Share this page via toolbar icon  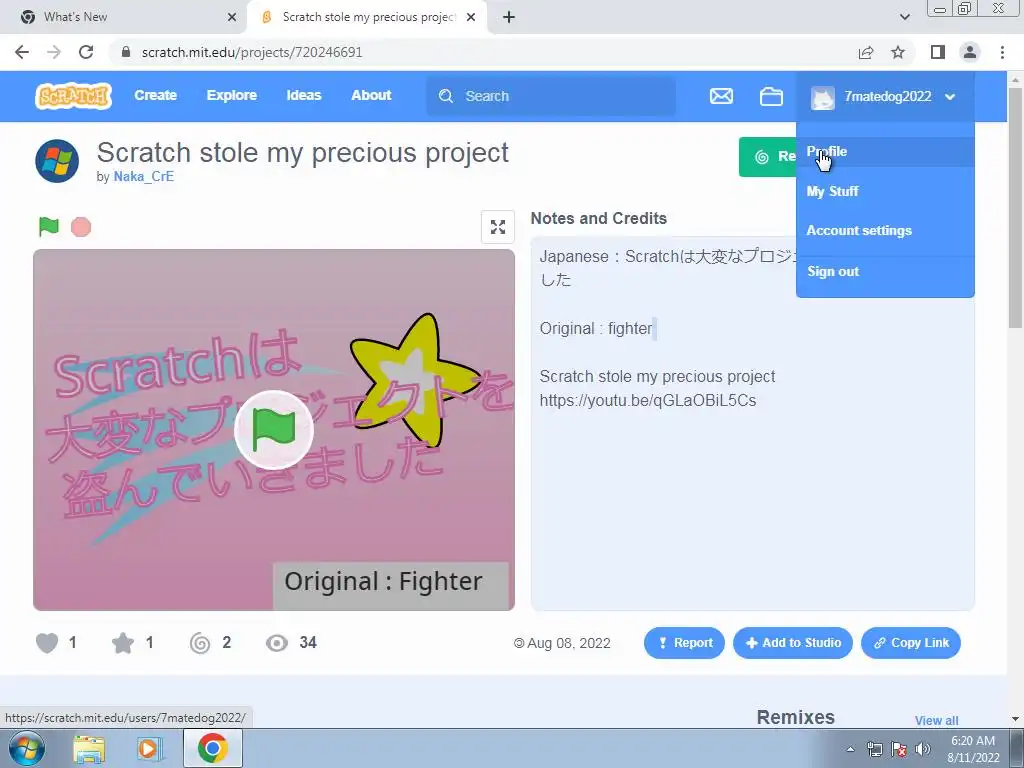point(866,52)
